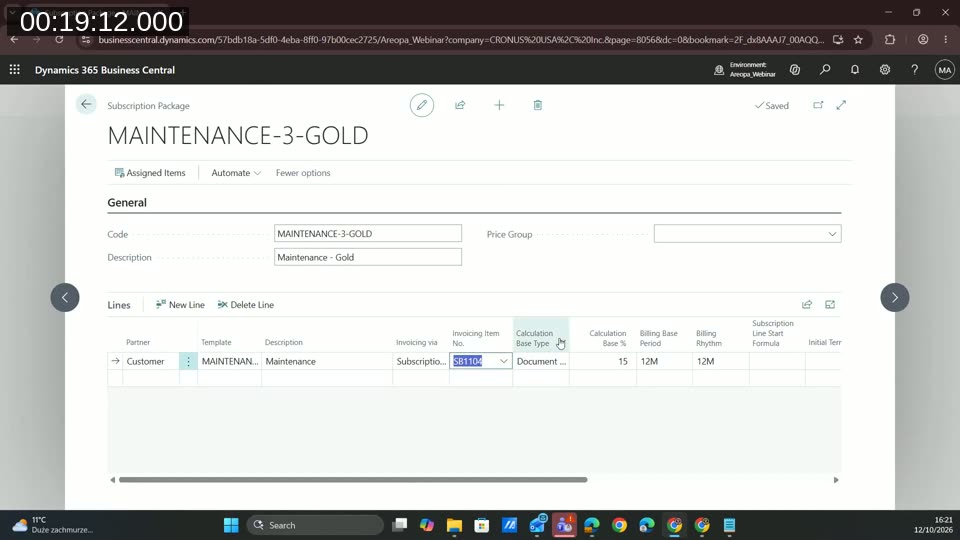Click Fewer options
The width and height of the screenshot is (960, 540).
pyautogui.click(x=303, y=173)
